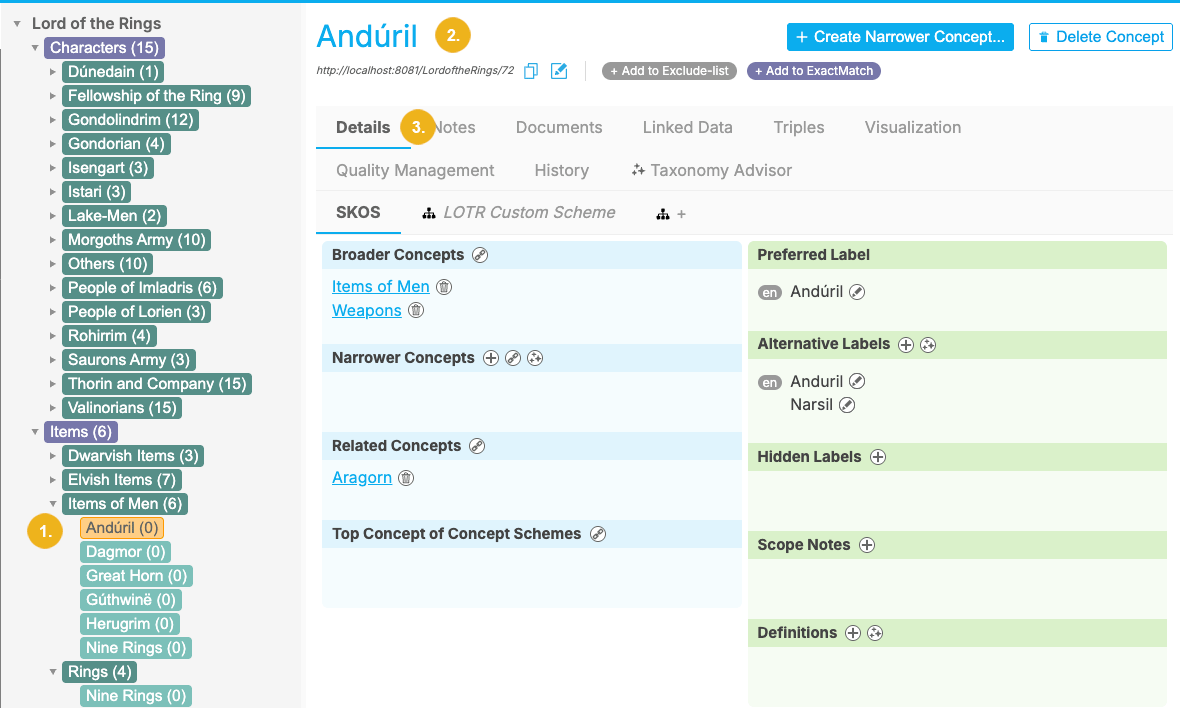The height and width of the screenshot is (708, 1180).
Task: Click link icon beside Related Concepts
Action: [477, 446]
